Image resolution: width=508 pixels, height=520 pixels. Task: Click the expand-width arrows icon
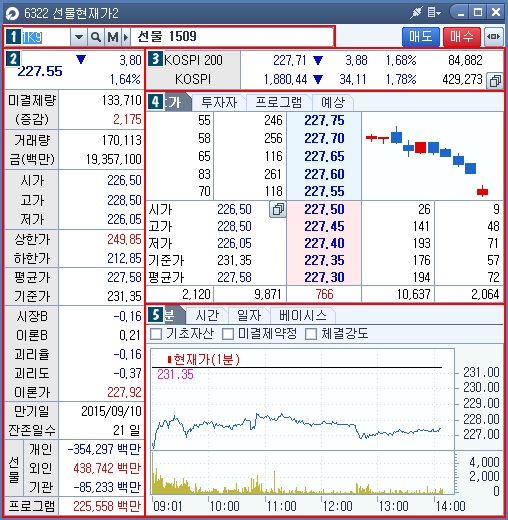(493, 37)
